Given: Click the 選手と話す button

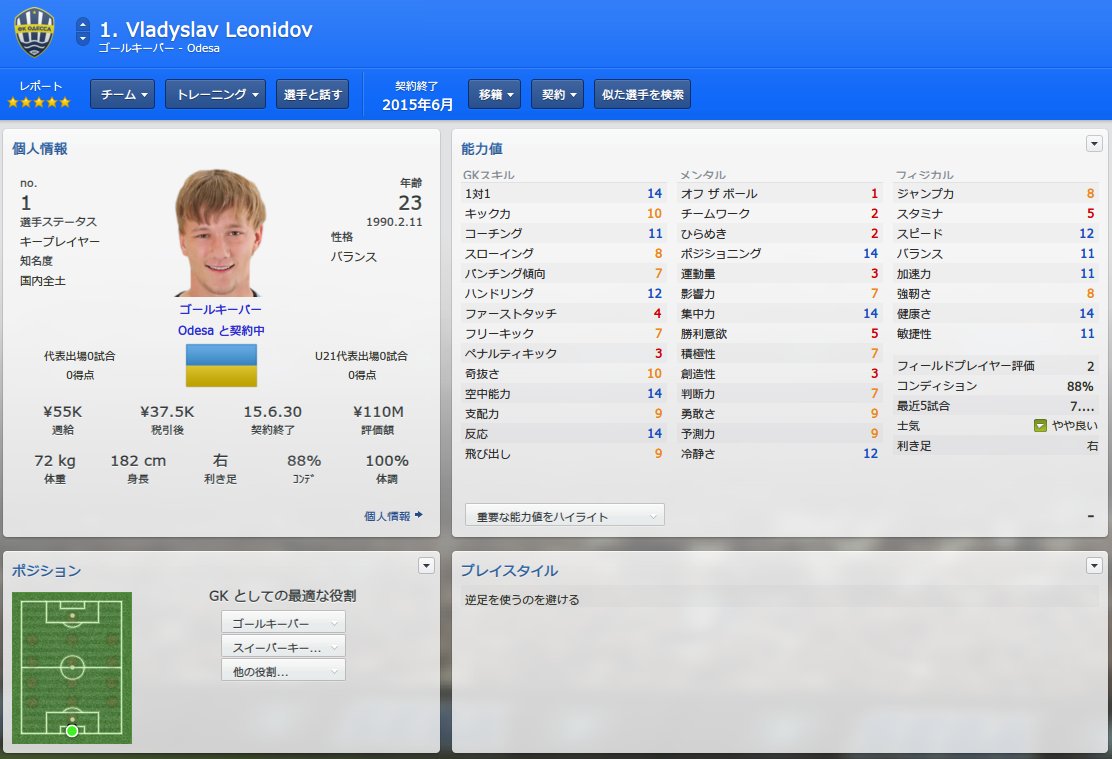Looking at the screenshot, I should [x=312, y=94].
